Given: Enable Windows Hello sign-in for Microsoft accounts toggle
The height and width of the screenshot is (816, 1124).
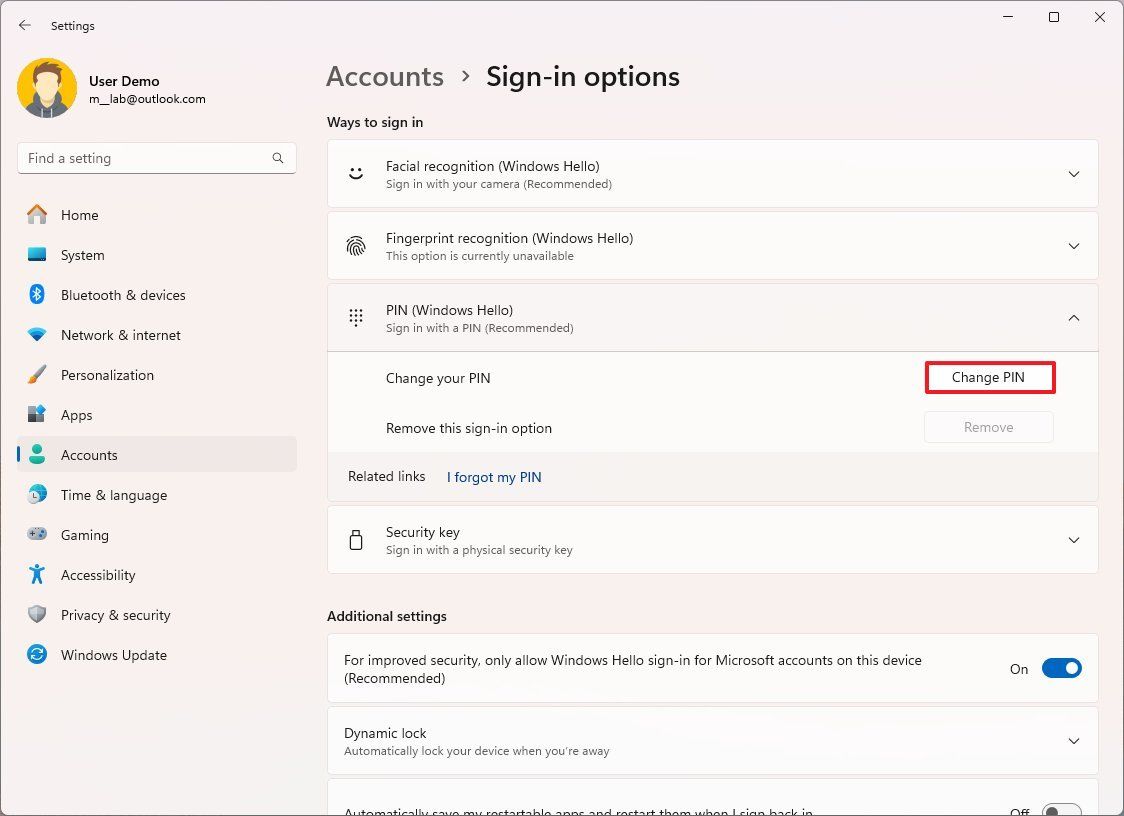Looking at the screenshot, I should coord(1062,668).
